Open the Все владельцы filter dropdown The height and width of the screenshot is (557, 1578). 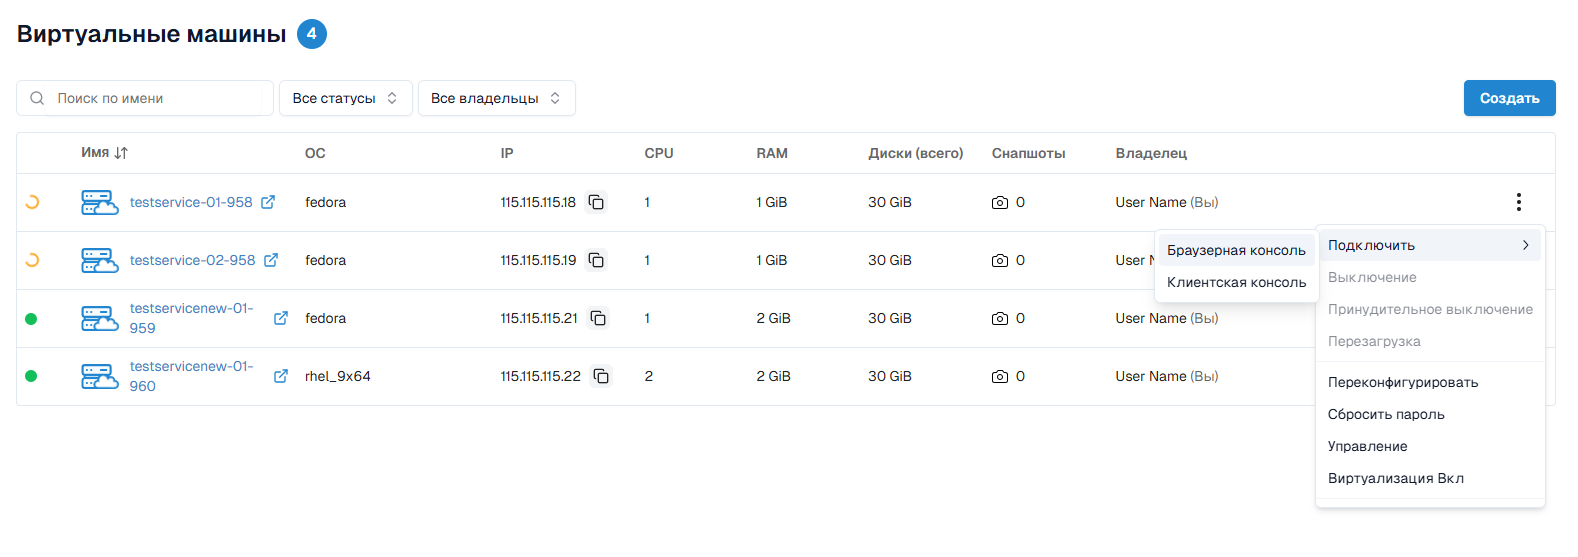click(x=496, y=98)
